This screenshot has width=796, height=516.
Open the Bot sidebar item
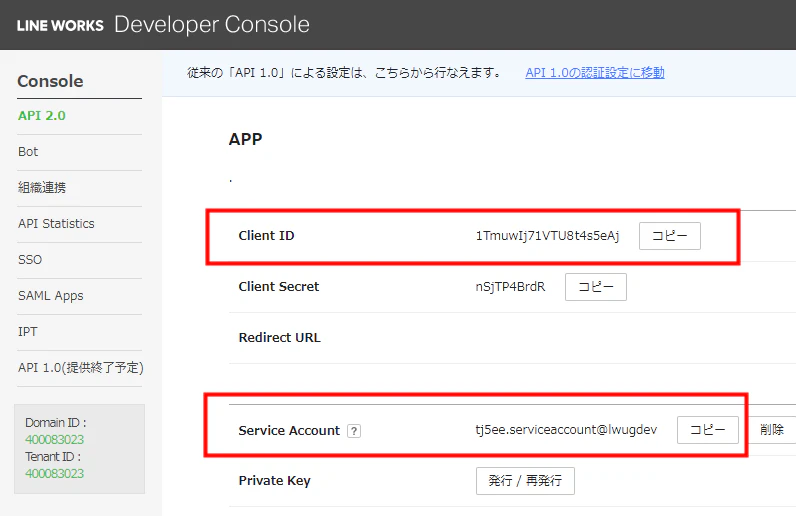(x=28, y=152)
